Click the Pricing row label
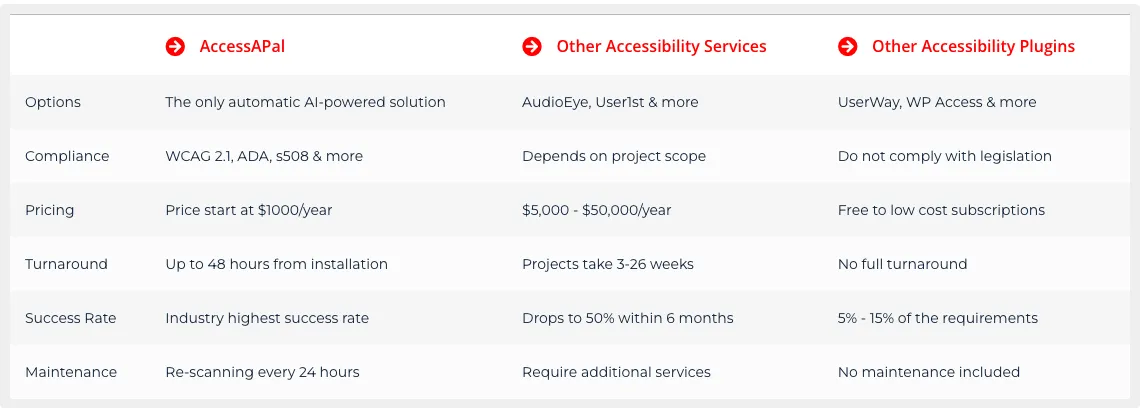The width and height of the screenshot is (1141, 408). (x=49, y=210)
